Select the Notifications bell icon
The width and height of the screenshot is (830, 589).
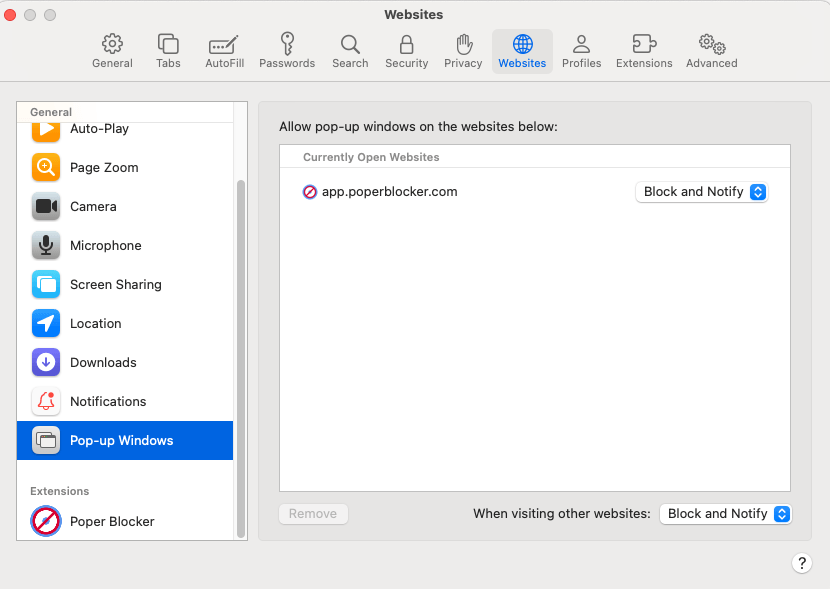coord(45,401)
